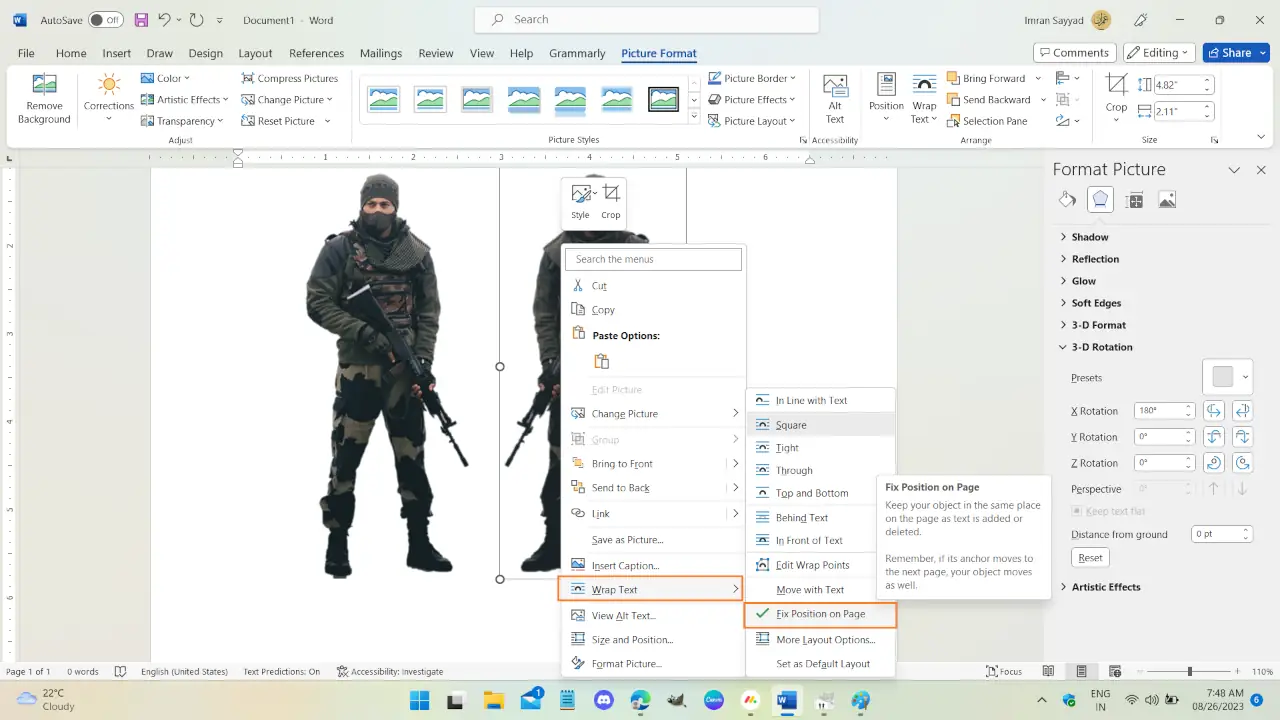Select the last picture style thumbnail
Image resolution: width=1280 pixels, height=720 pixels.
coord(663,99)
